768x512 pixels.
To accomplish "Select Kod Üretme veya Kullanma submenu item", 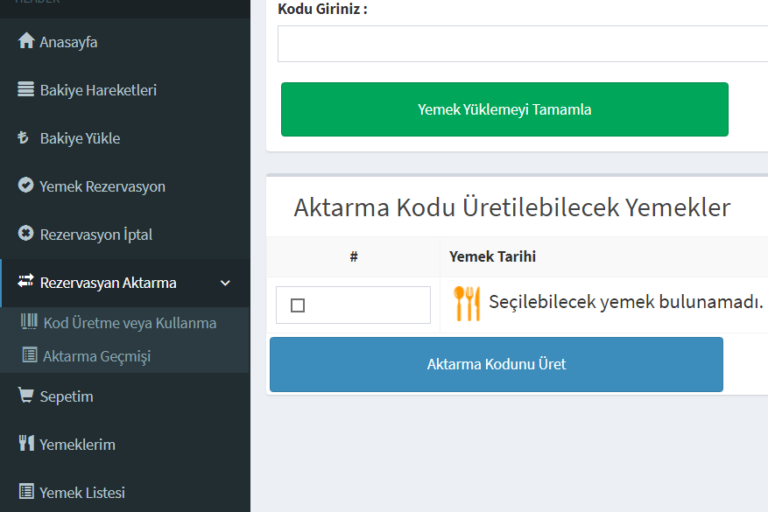I will point(129,323).
